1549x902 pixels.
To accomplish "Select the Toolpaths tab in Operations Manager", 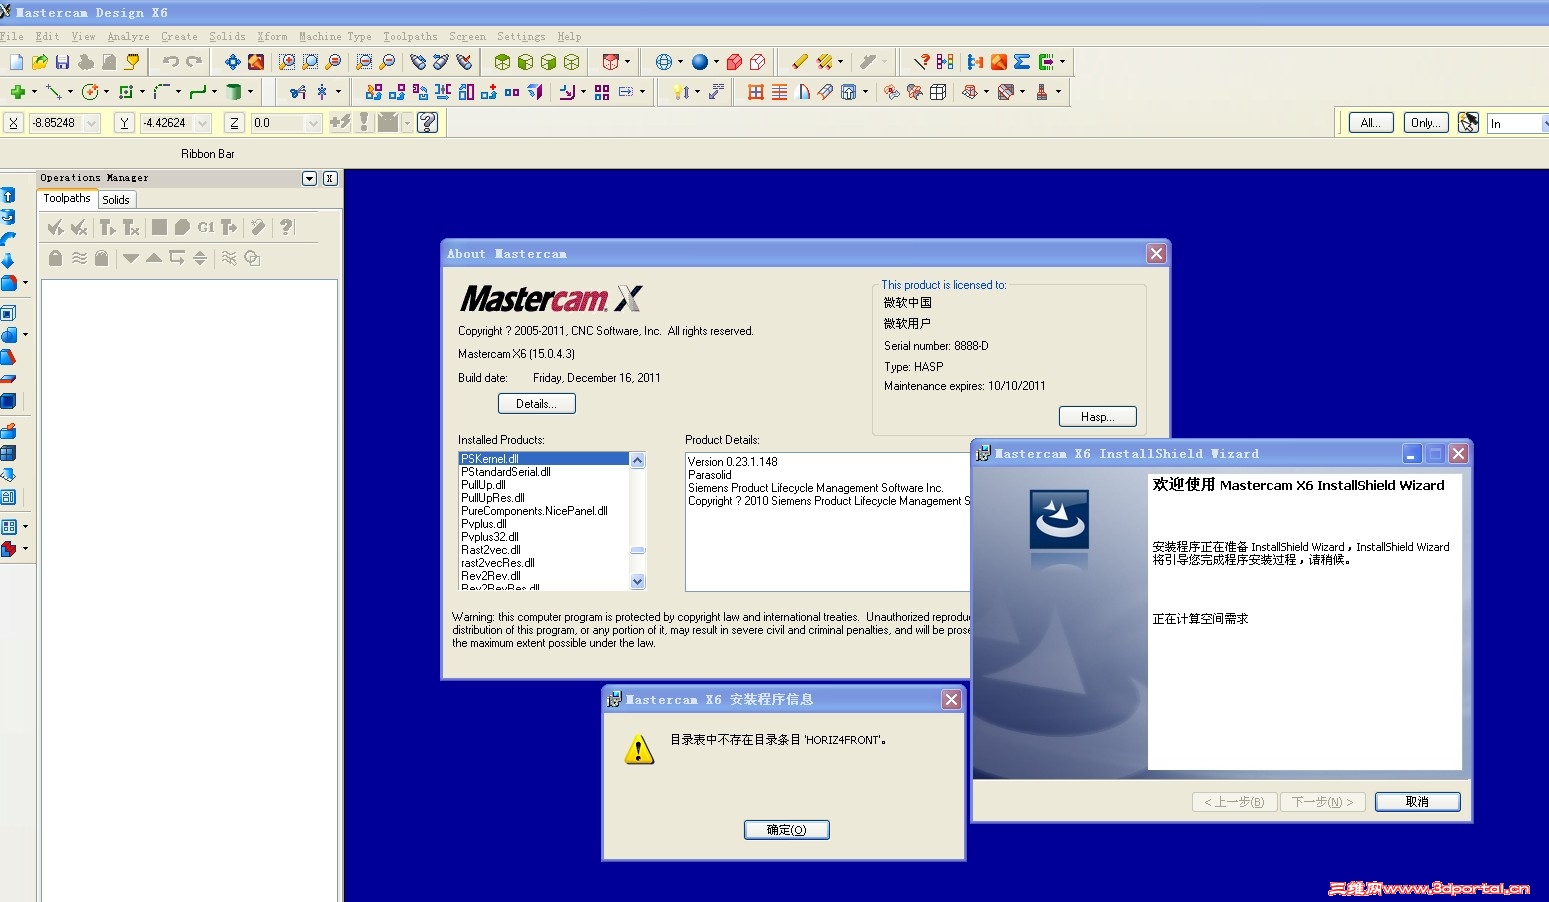I will click(67, 198).
